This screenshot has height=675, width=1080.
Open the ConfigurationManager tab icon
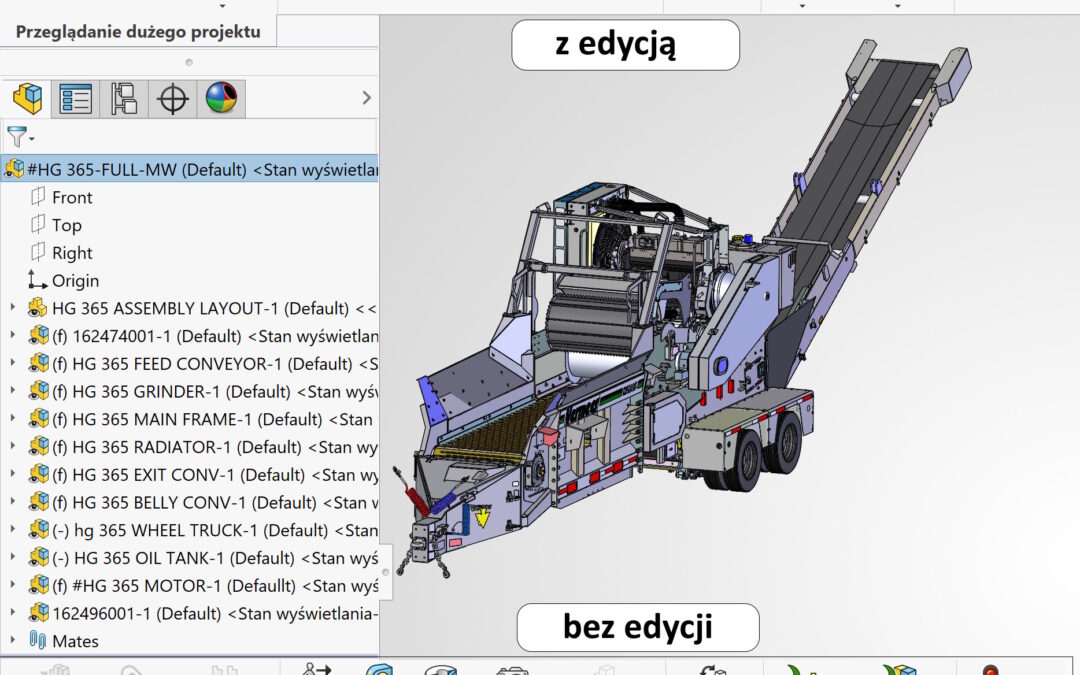[124, 99]
